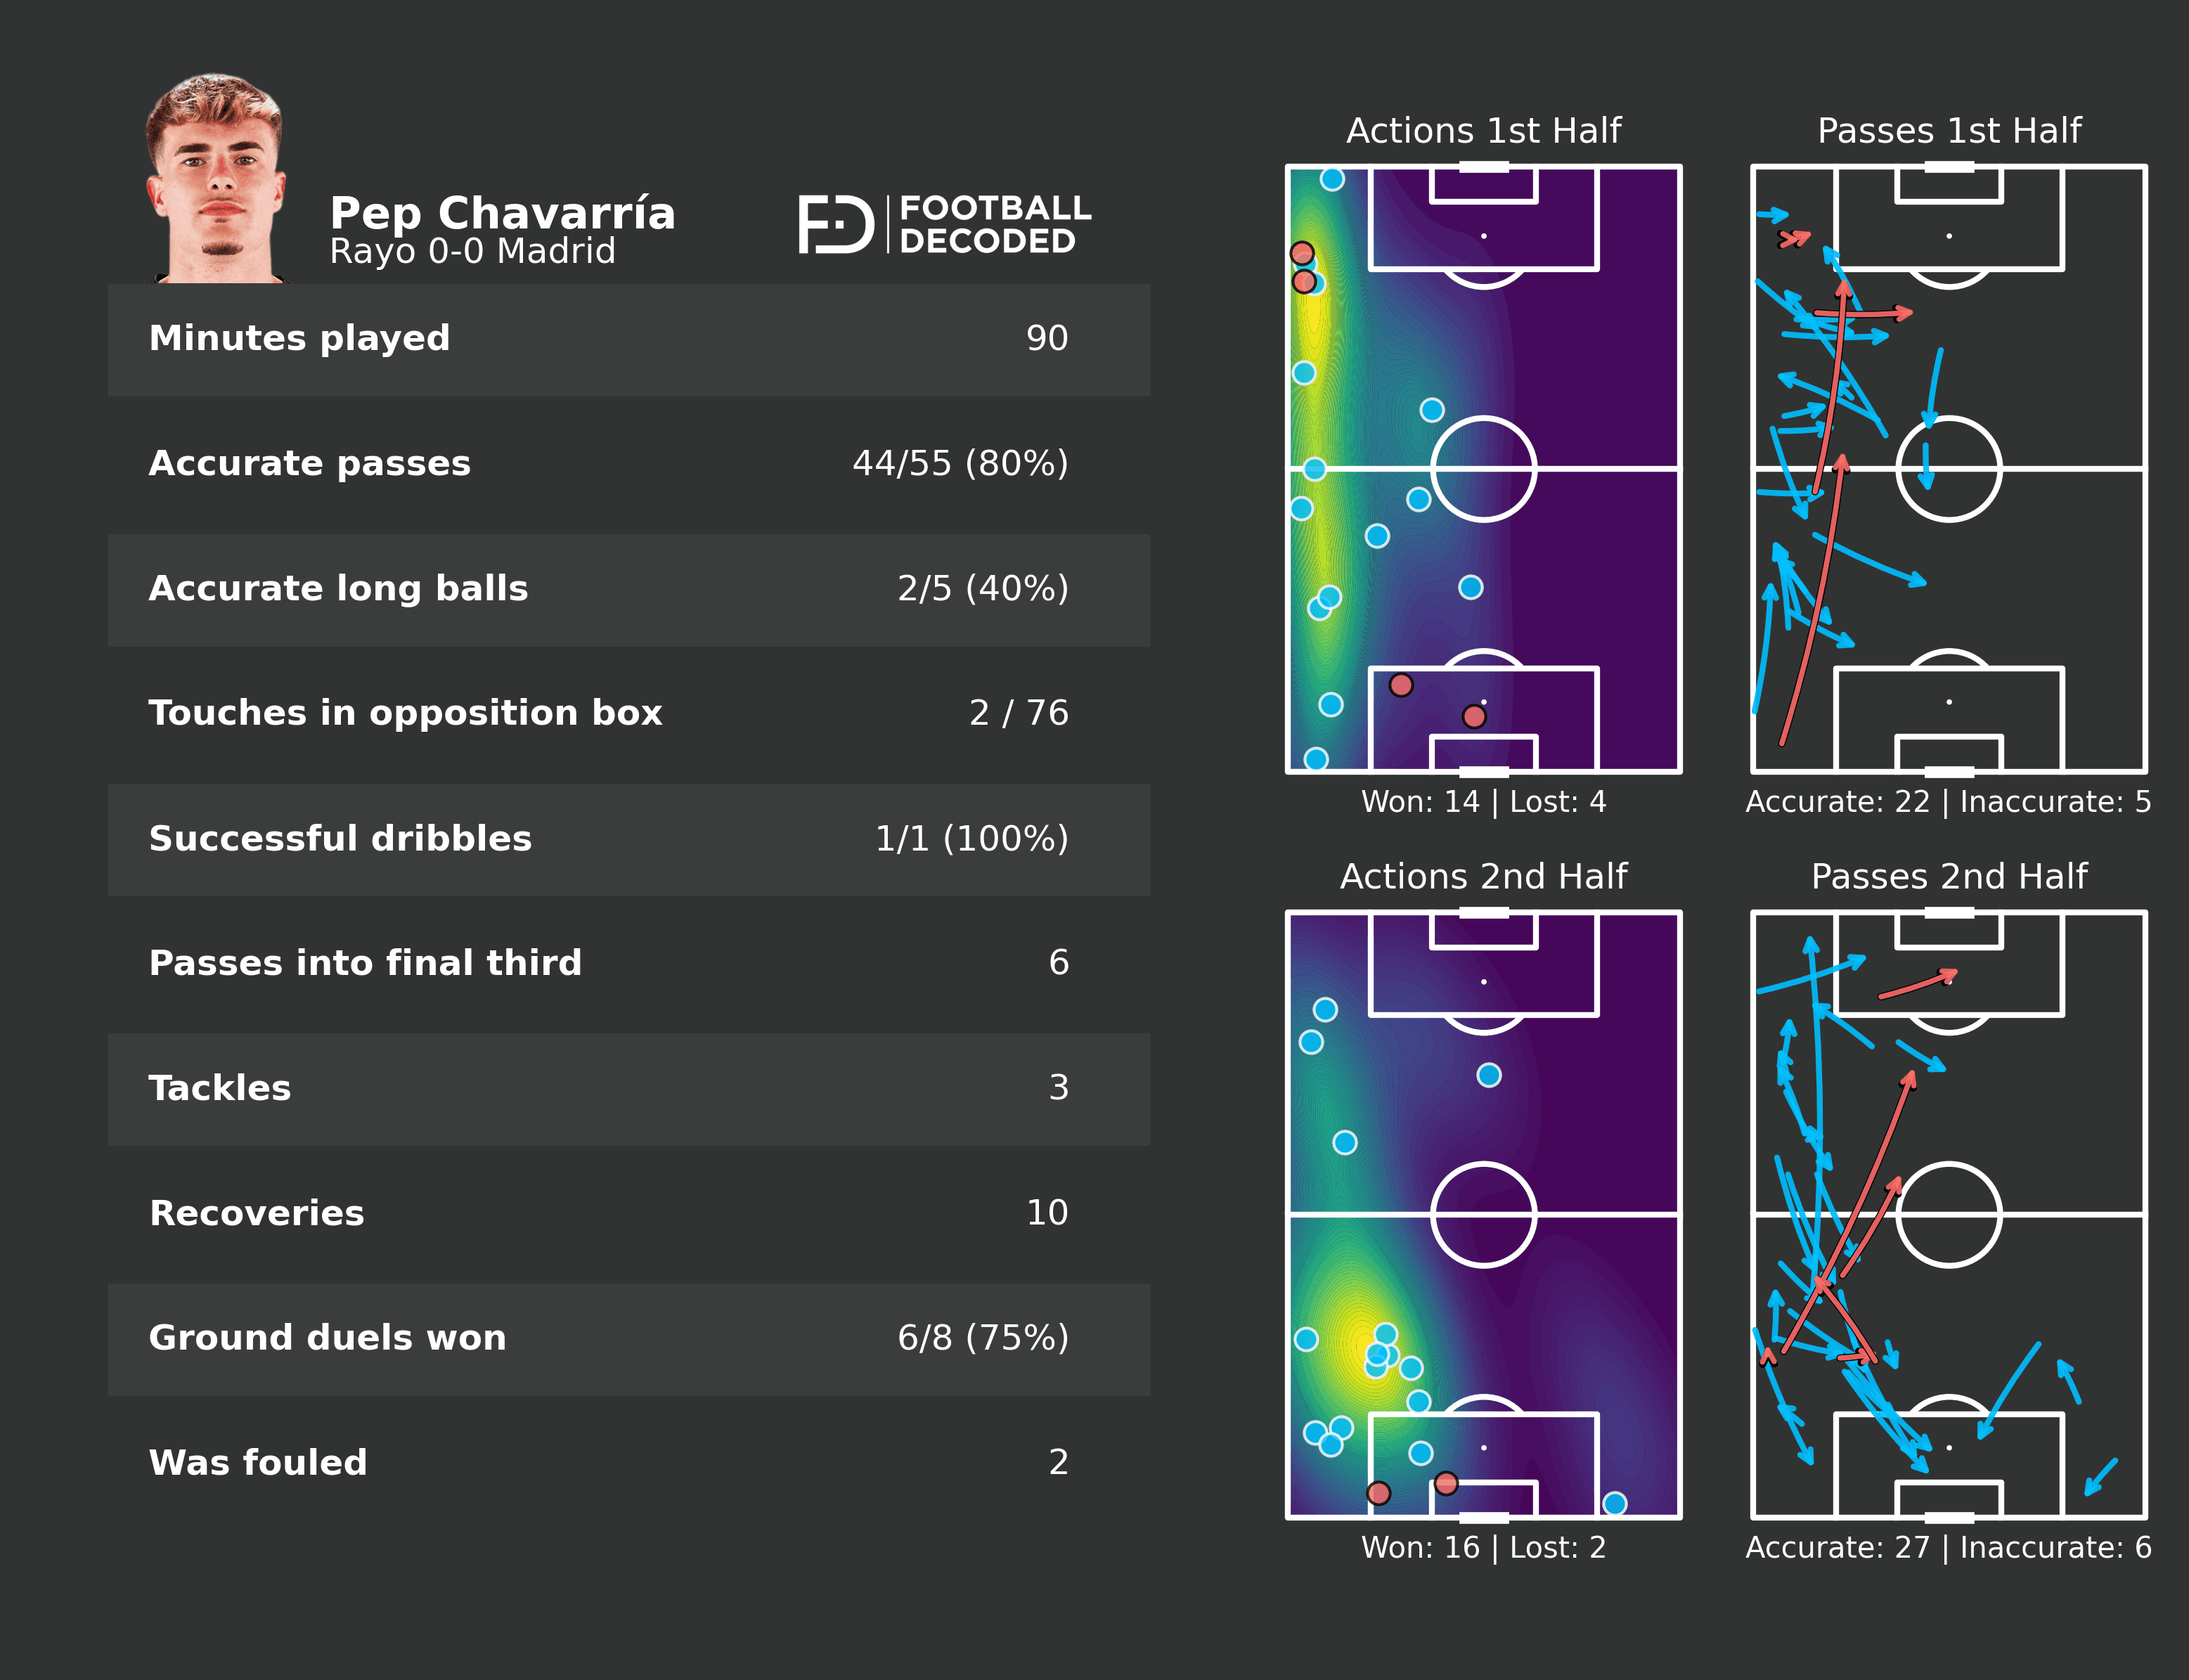Select the Pep Chavarría name heading
This screenshot has height=1680, width=2189.
click(x=502, y=213)
